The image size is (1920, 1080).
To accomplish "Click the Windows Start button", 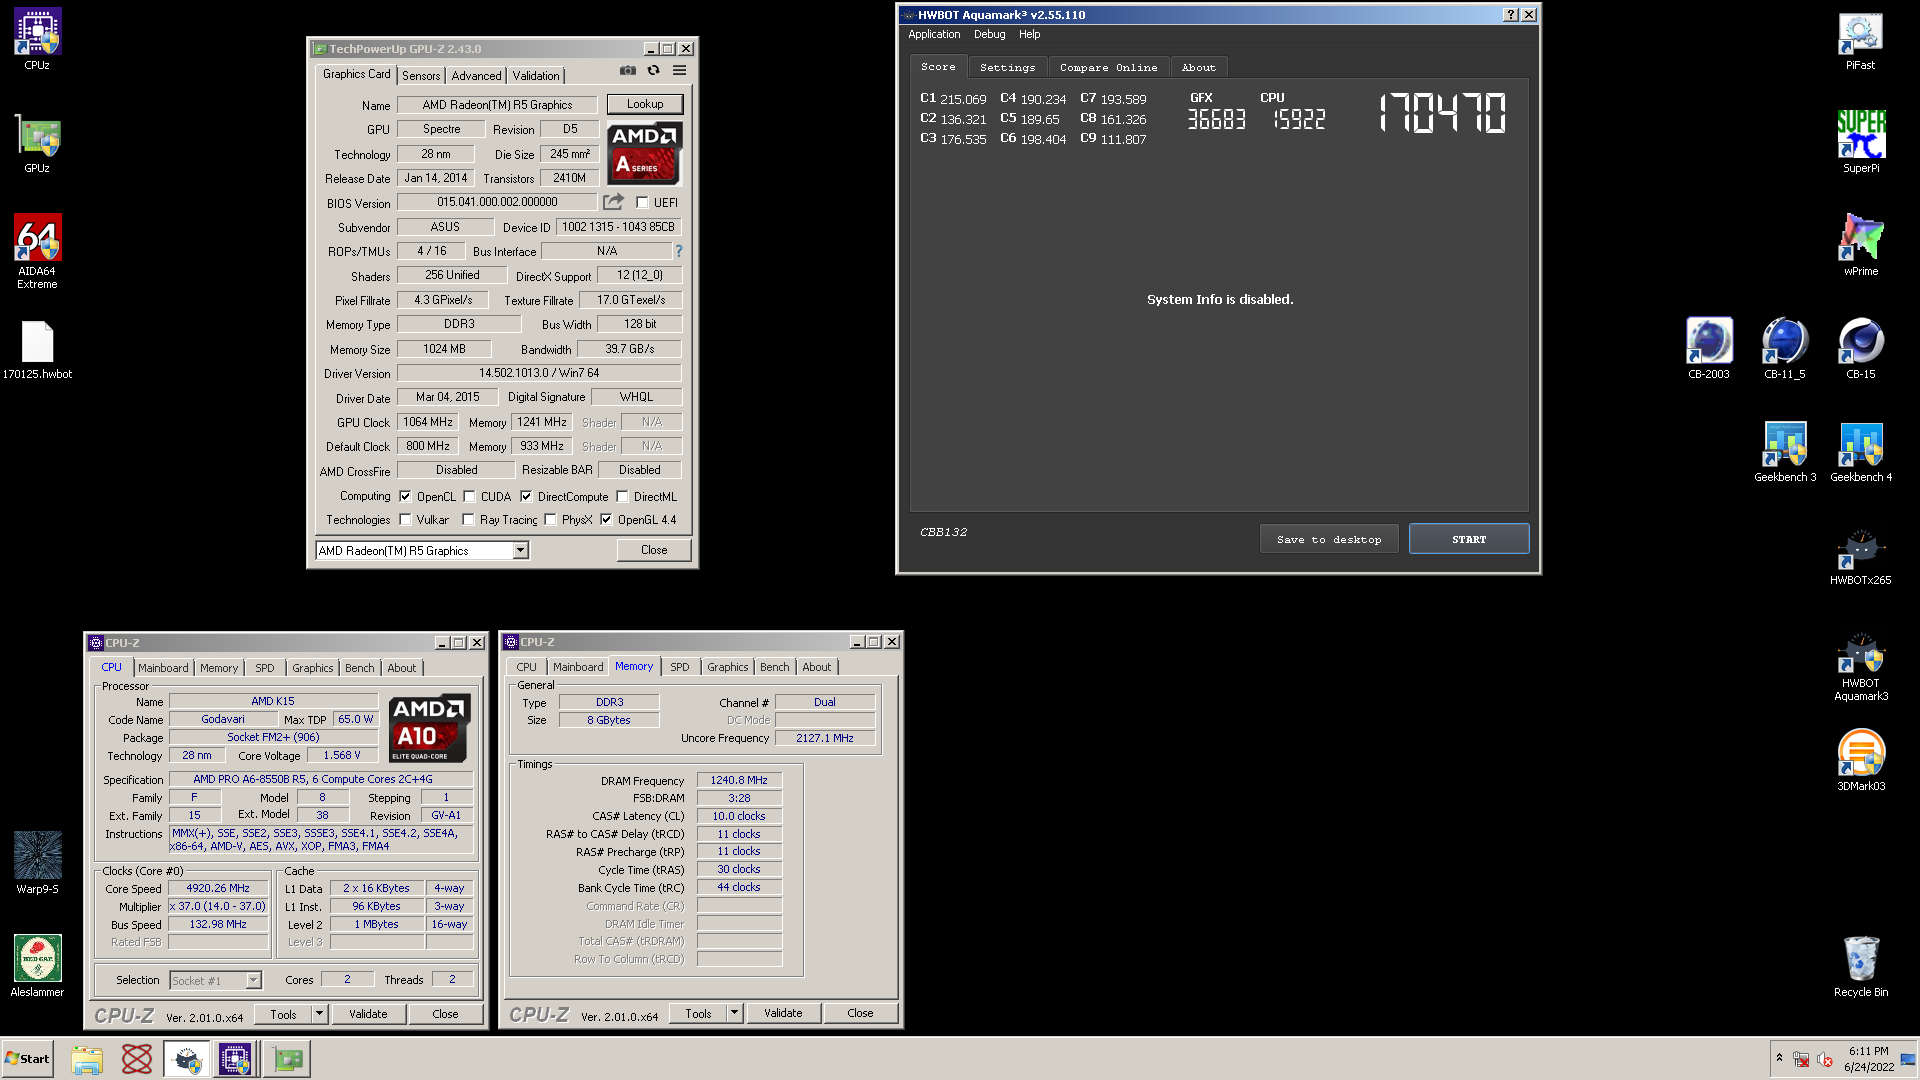I will [27, 1059].
